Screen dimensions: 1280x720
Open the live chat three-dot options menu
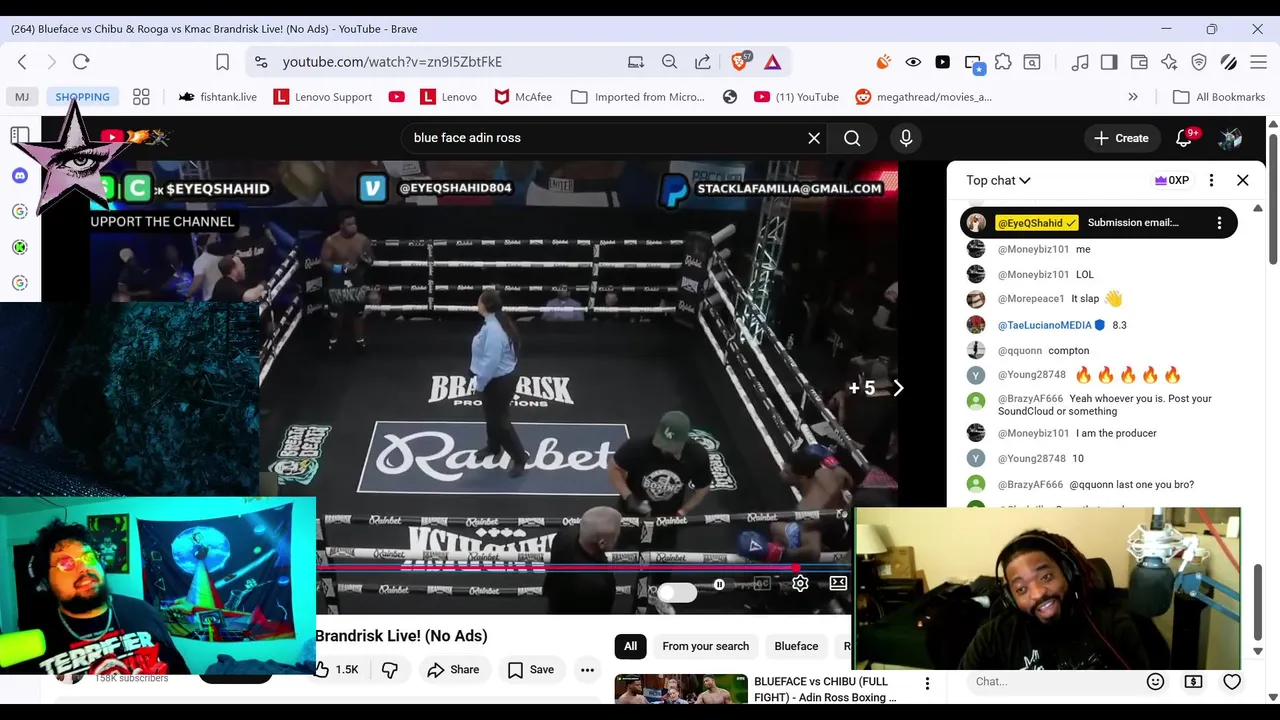(1211, 180)
